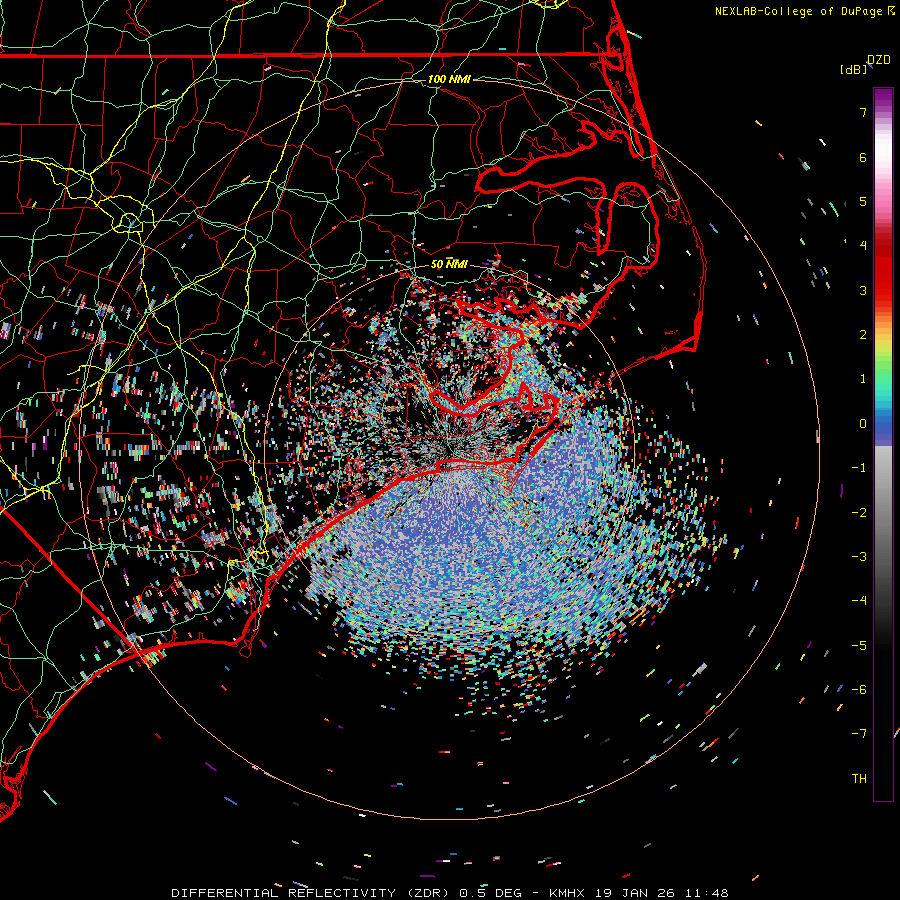The width and height of the screenshot is (900, 900).
Task: Click the Differential Reflectivity KMHX caption
Action: 450,893
